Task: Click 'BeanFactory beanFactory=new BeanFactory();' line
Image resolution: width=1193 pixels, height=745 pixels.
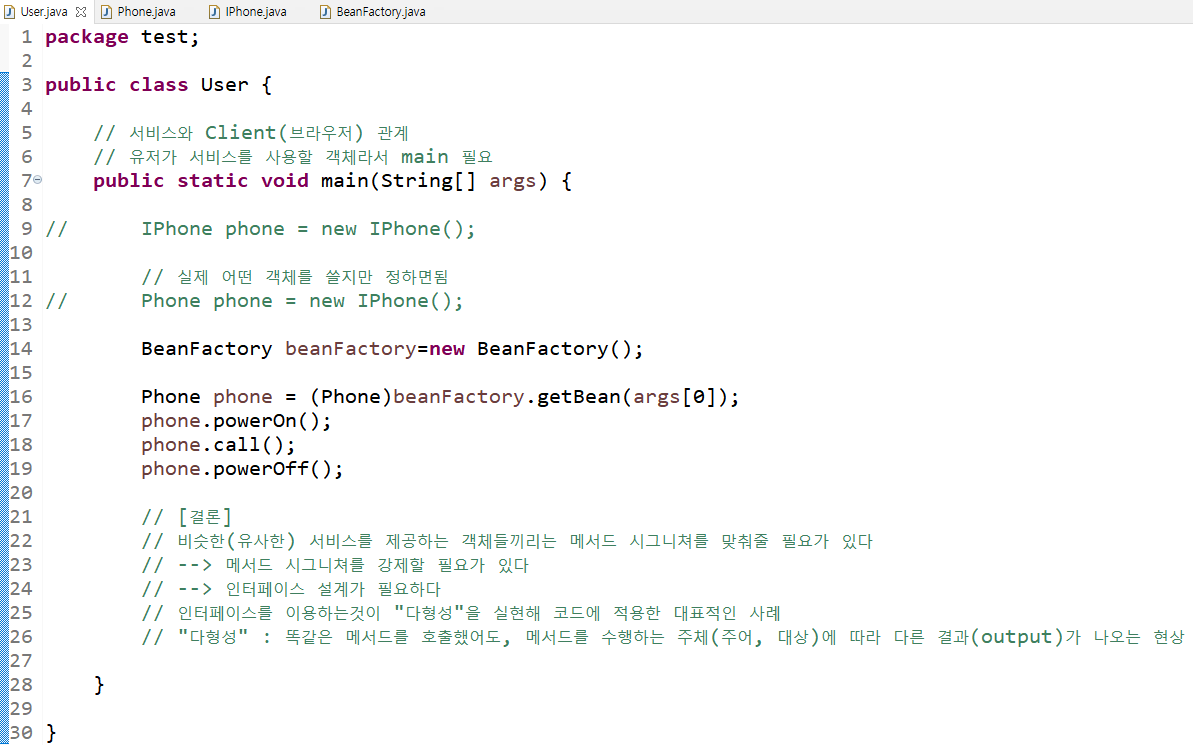Action: 392,349
